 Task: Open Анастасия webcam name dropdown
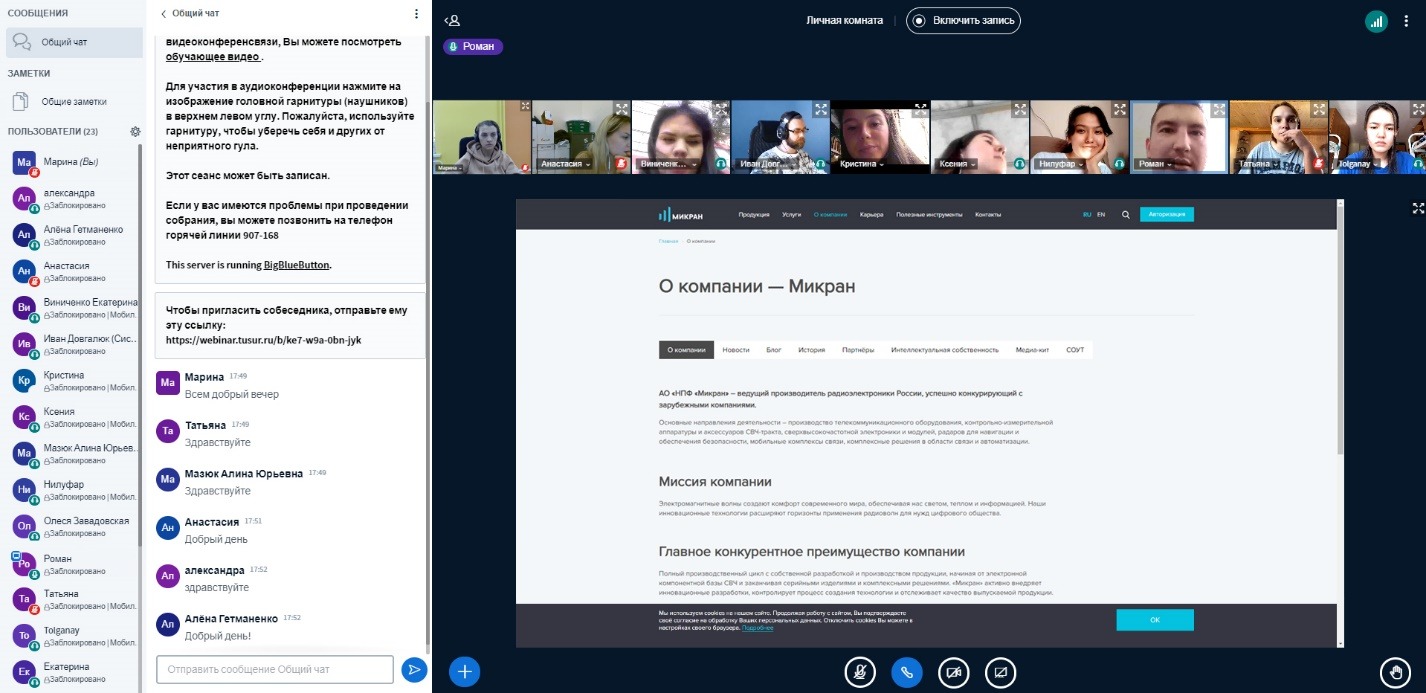click(565, 163)
